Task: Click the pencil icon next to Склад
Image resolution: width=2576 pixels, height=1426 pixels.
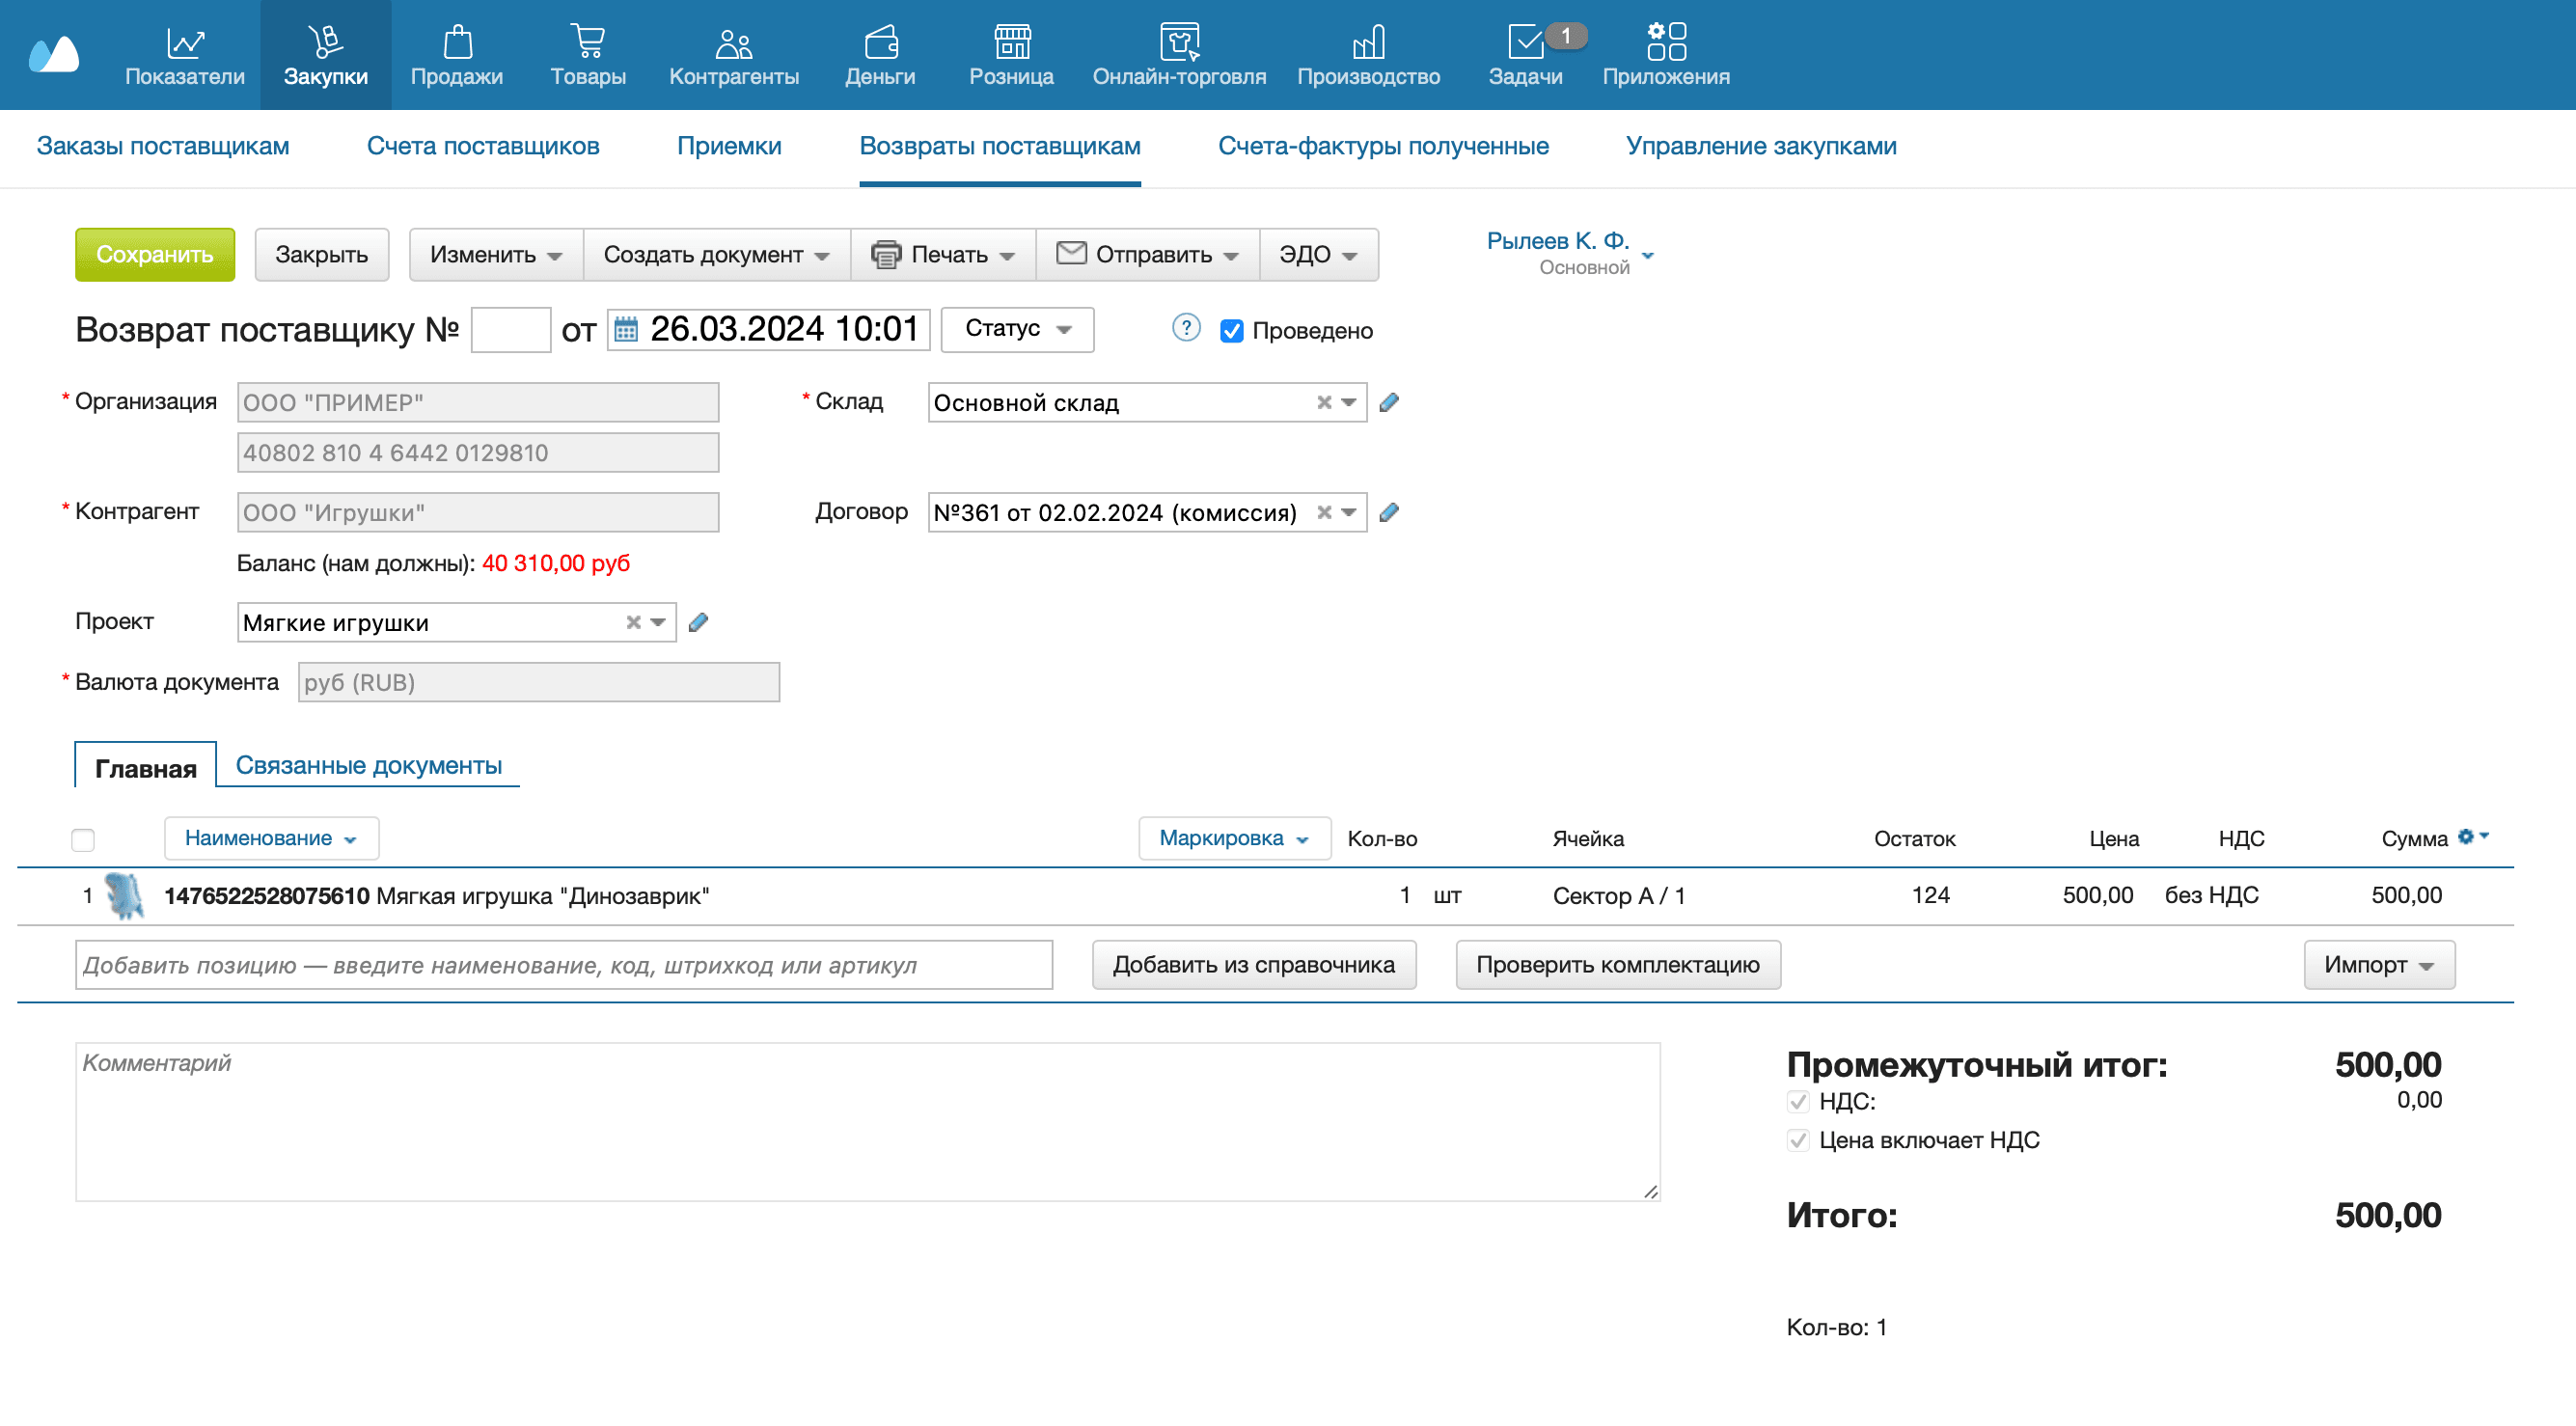Action: pos(1388,402)
